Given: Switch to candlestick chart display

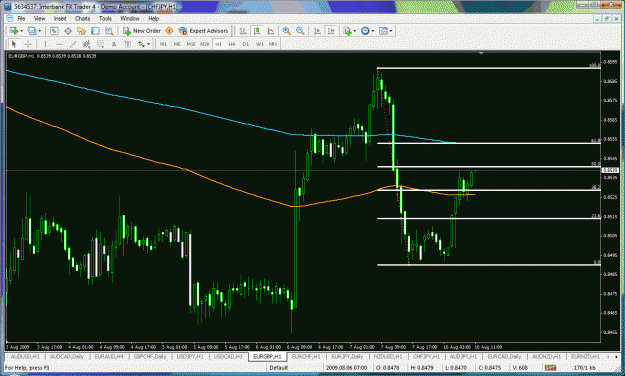Looking at the screenshot, I should [x=257, y=31].
